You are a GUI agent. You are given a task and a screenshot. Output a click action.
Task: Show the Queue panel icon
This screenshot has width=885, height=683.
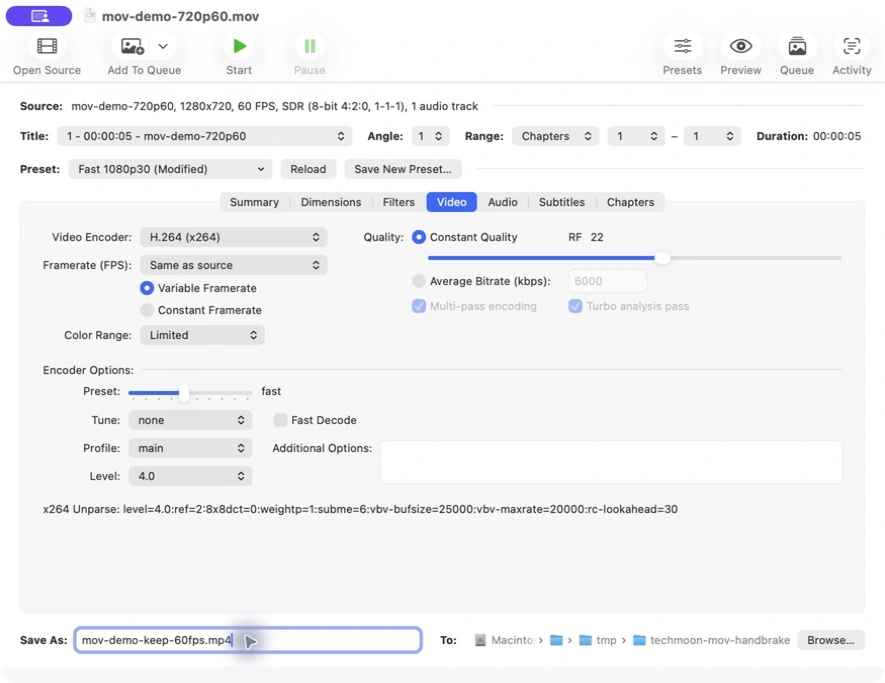coord(797,46)
